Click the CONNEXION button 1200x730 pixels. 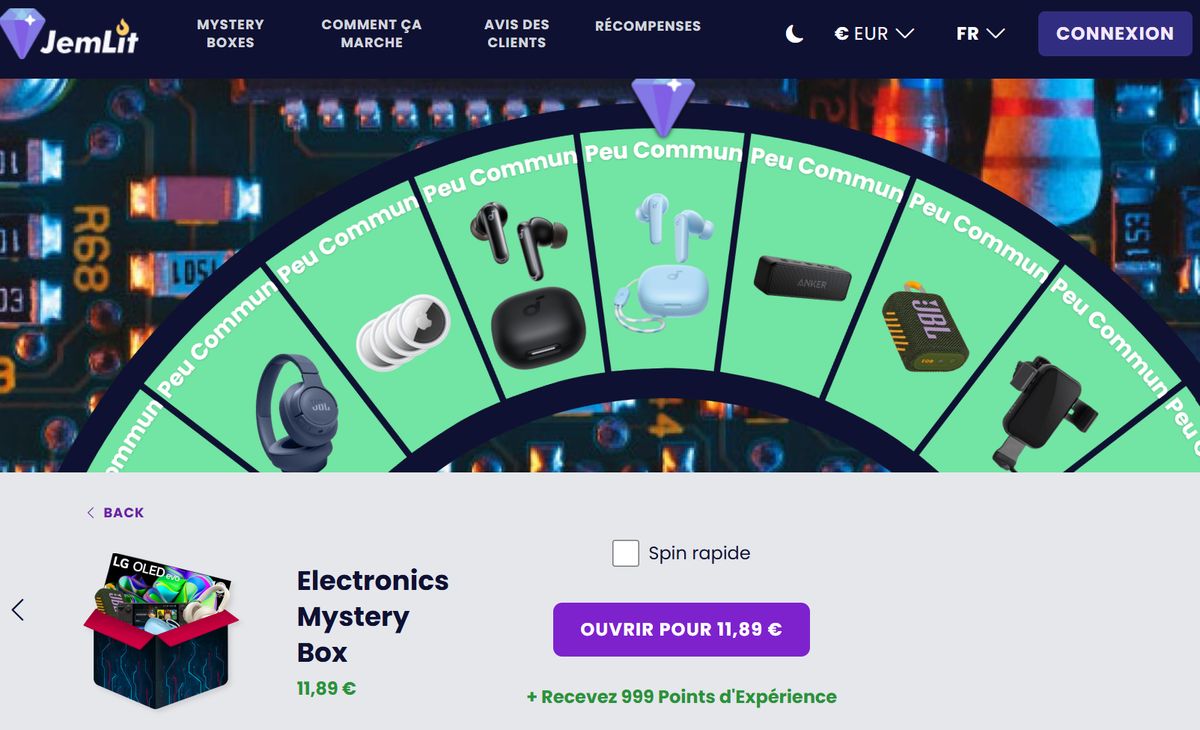pyautogui.click(x=1115, y=34)
